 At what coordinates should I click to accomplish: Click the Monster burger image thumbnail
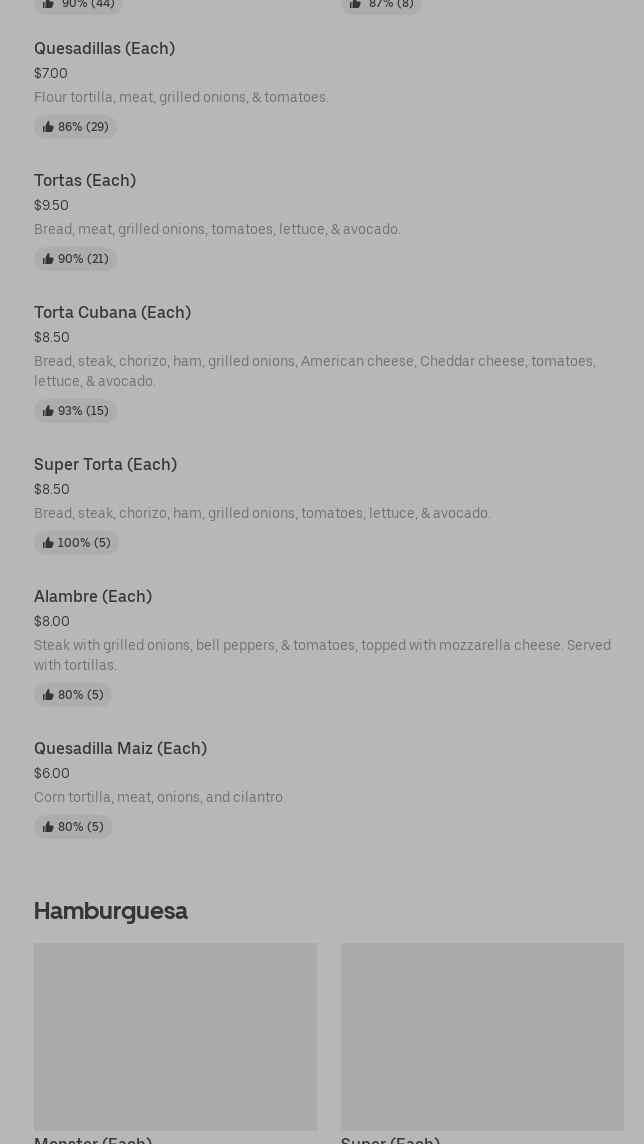(x=175, y=1036)
